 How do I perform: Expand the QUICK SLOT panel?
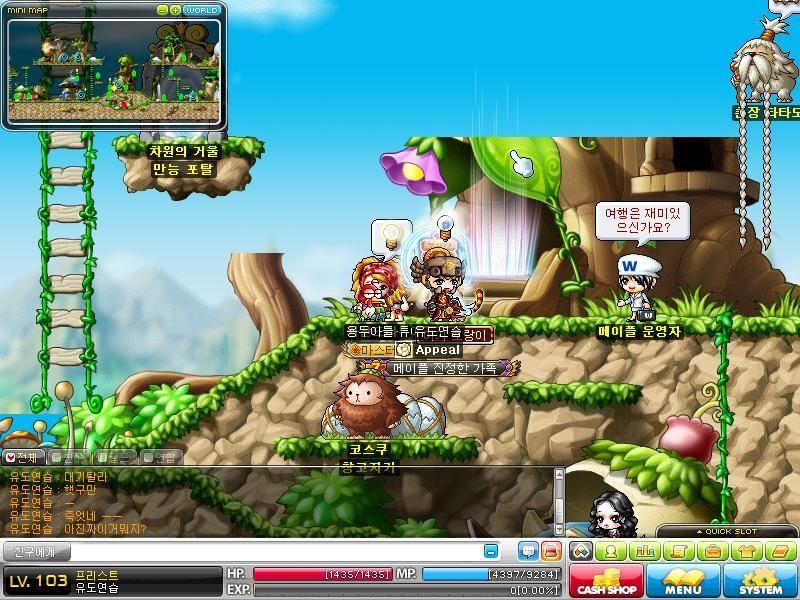pos(727,531)
